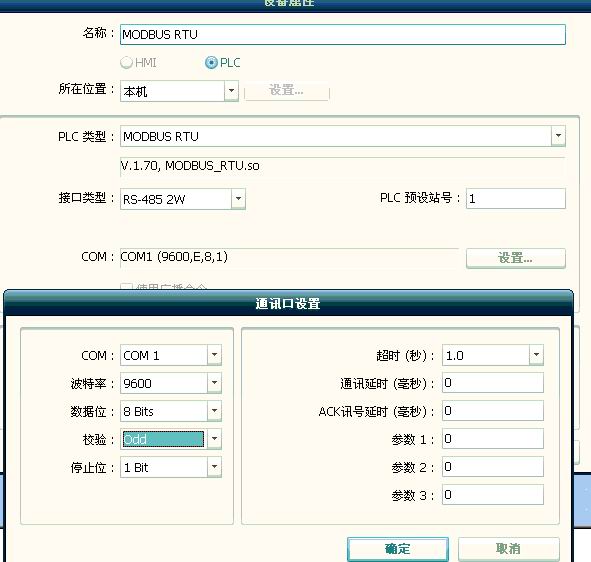The image size is (591, 562).
Task: Click the 设置 button next to COM1
Action: point(516,258)
